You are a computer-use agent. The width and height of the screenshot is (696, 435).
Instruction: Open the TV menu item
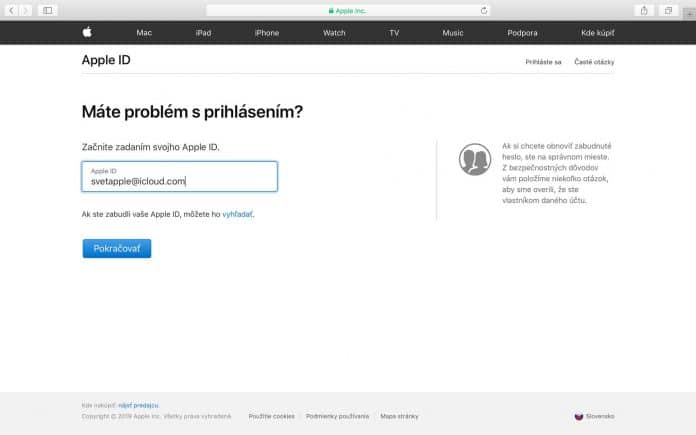[x=394, y=33]
